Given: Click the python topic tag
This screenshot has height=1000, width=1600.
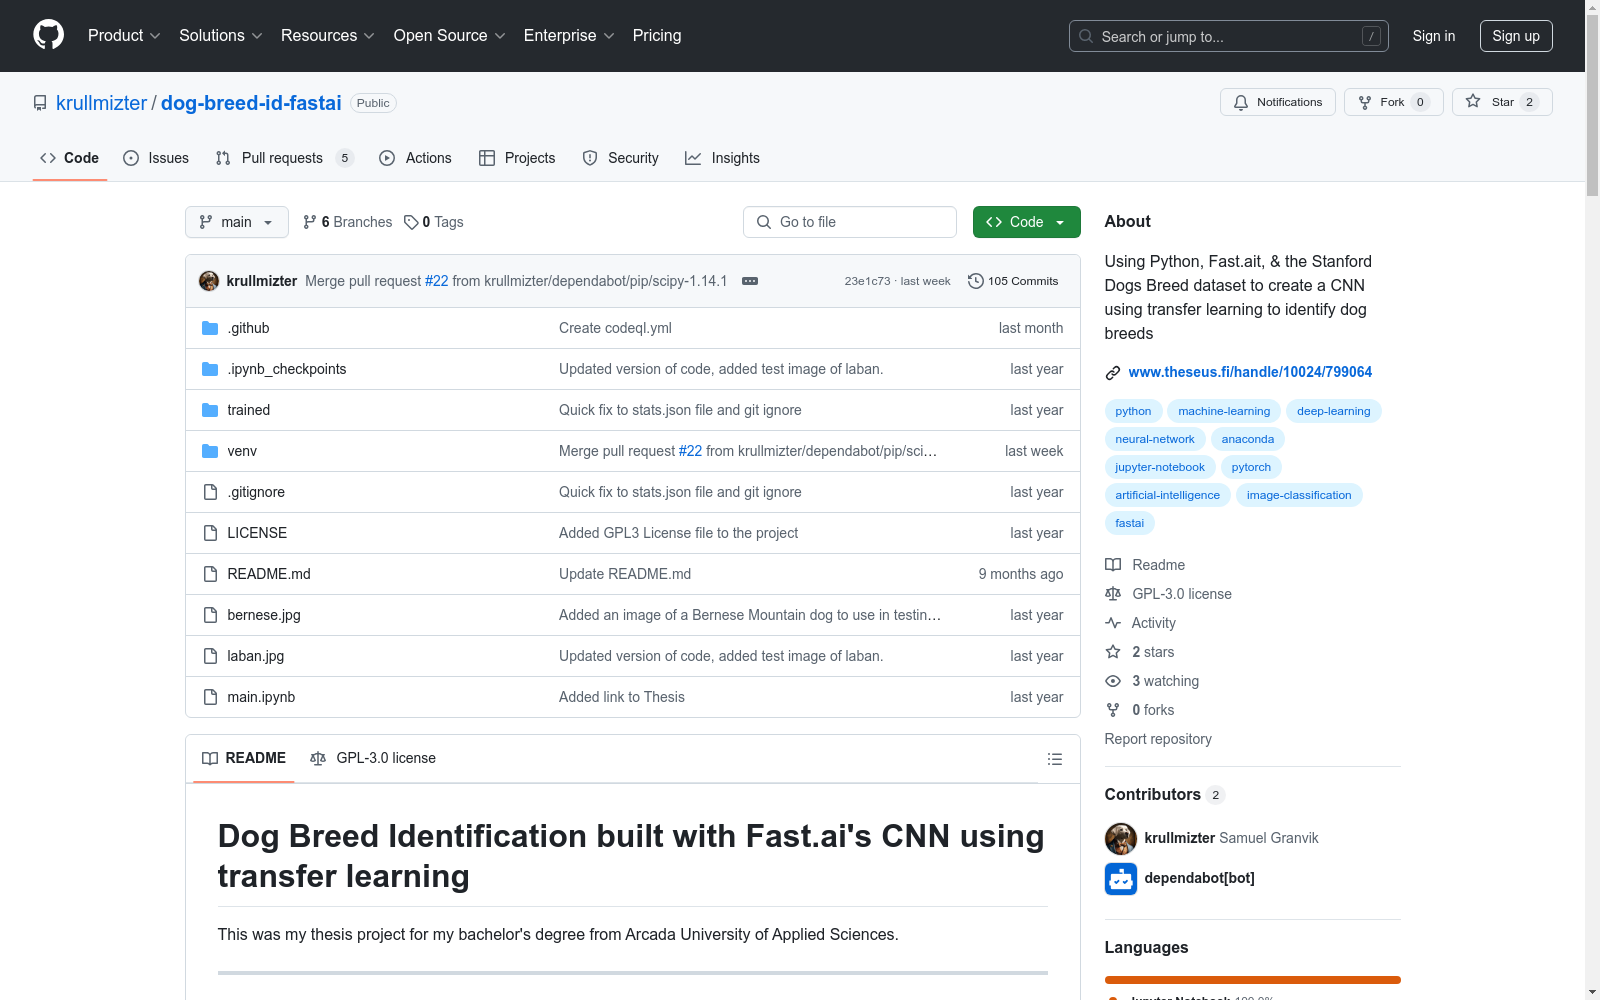Looking at the screenshot, I should click(1133, 411).
